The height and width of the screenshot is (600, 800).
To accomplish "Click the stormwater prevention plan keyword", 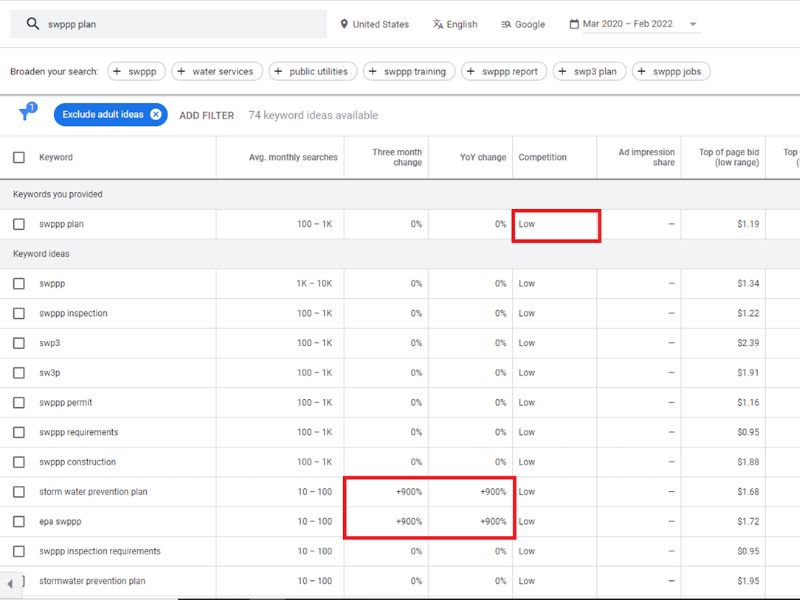I will point(92,581).
